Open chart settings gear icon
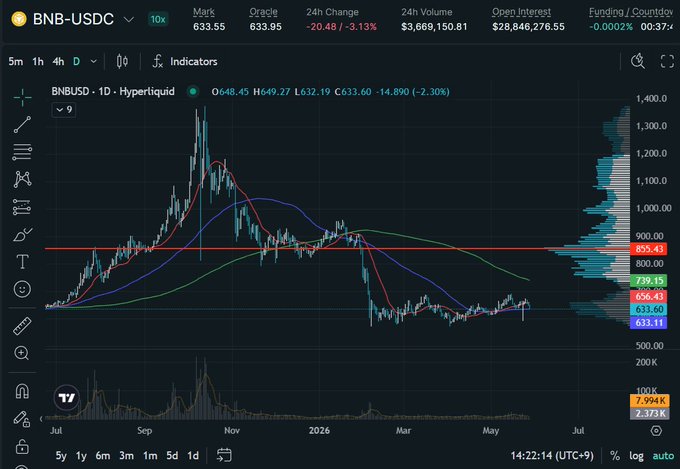This screenshot has height=469, width=680. click(656, 430)
